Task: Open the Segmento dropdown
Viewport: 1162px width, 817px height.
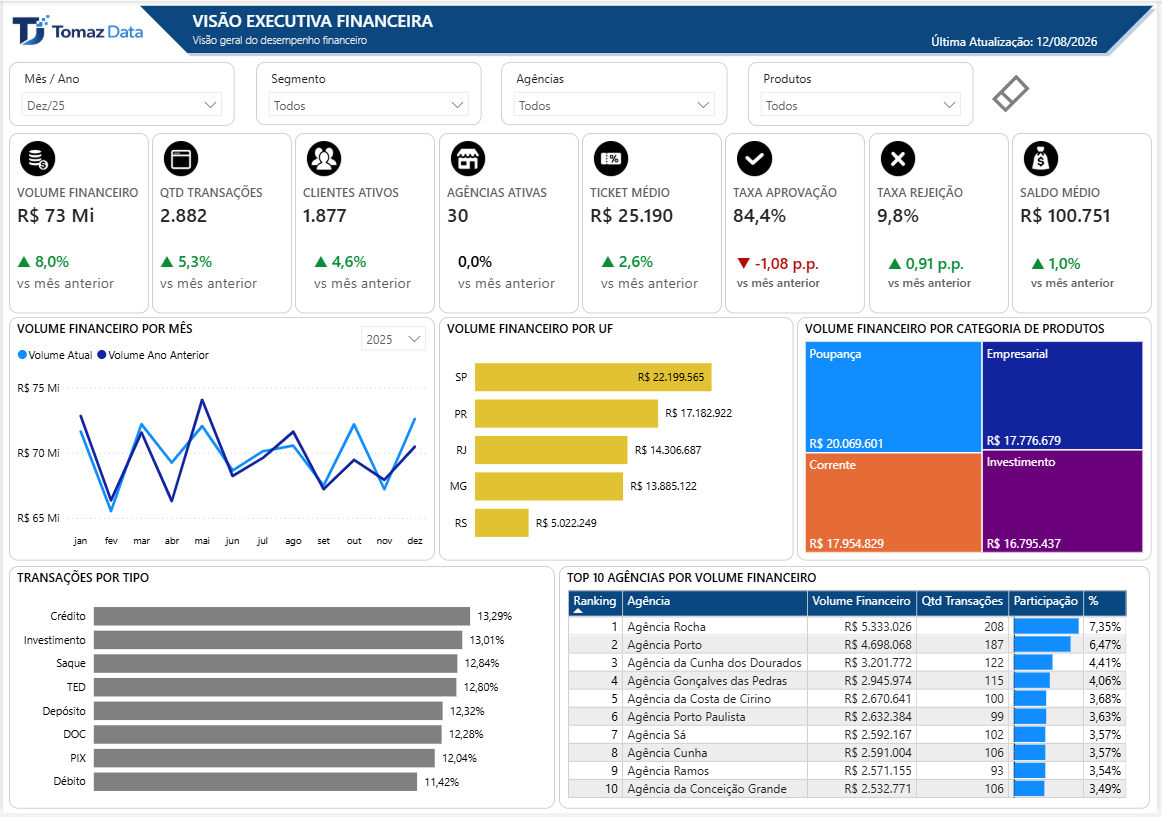Action: tap(368, 105)
